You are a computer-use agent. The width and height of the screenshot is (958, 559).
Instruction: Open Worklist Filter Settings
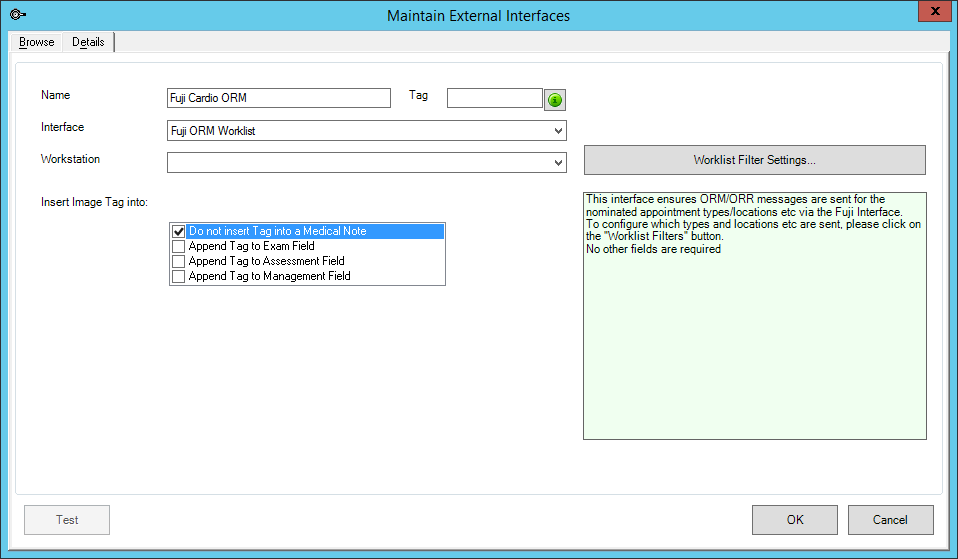pyautogui.click(x=755, y=160)
